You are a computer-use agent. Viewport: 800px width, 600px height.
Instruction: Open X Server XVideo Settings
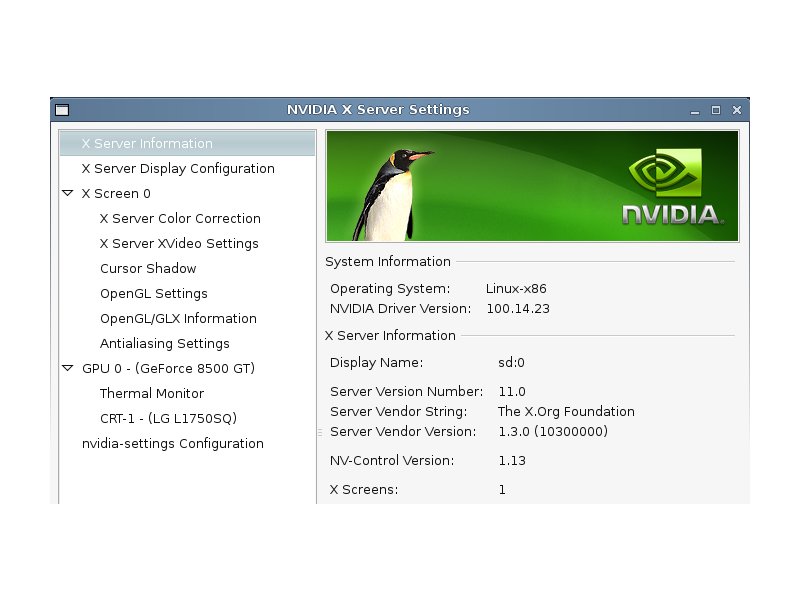pos(179,243)
